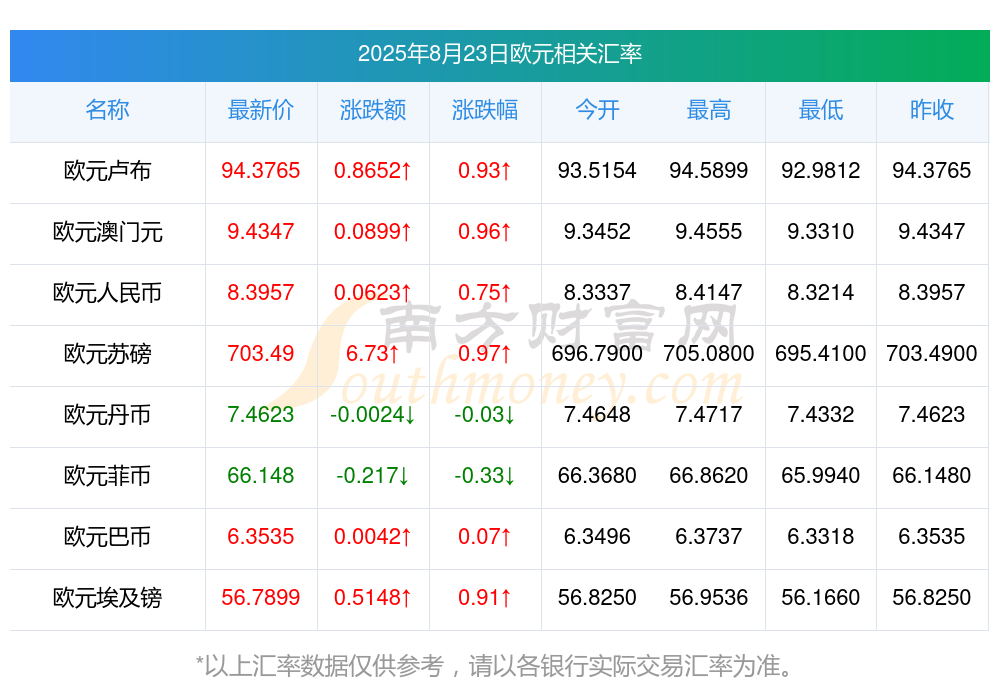Click the 696.7900 opening value
Screen dimensions: 1000x698
click(597, 353)
